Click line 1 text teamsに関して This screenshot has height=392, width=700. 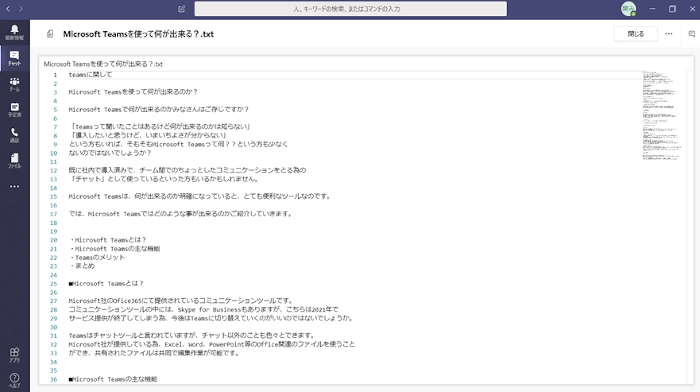[90, 75]
